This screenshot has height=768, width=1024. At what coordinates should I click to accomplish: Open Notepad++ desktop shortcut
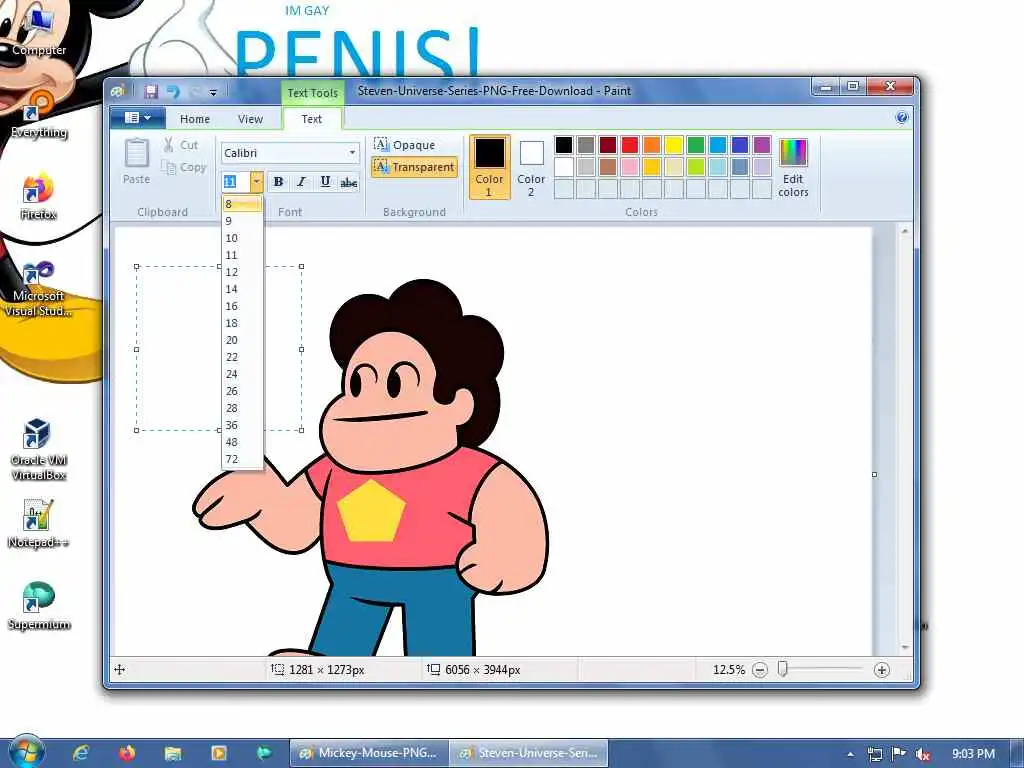point(38,524)
